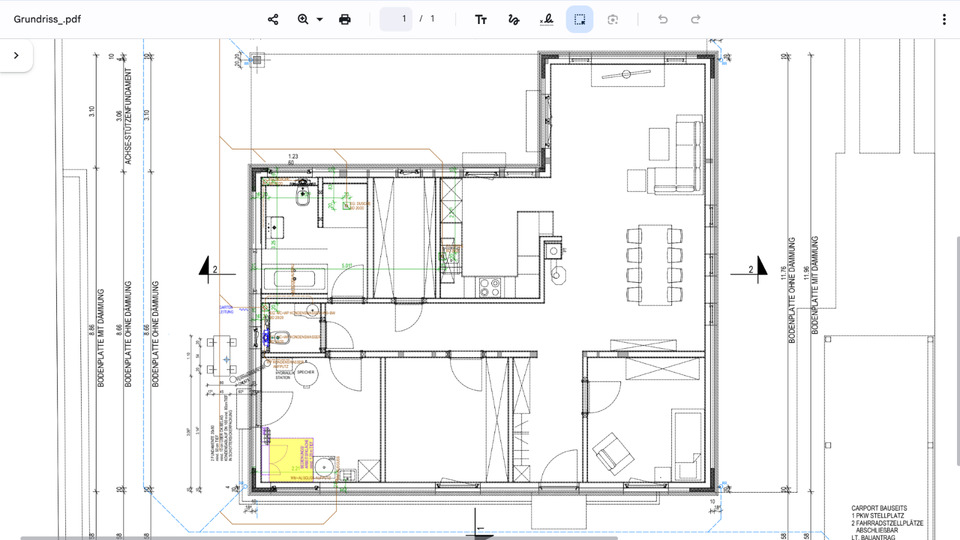
Task: Click the zoom magnifier icon
Action: coord(303,19)
